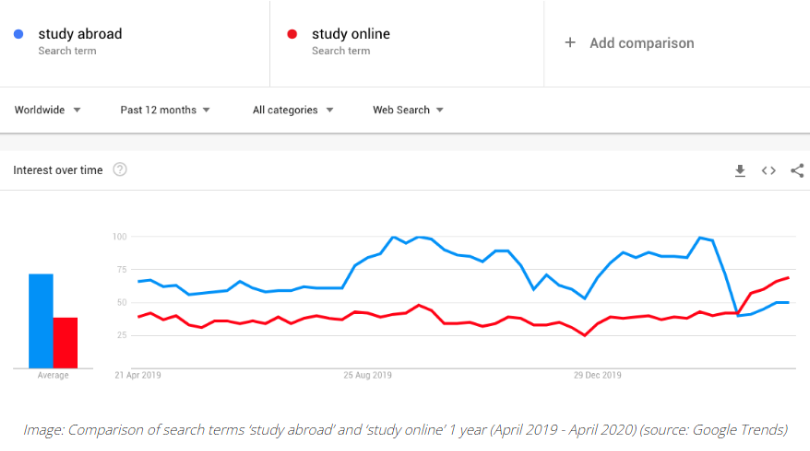Click the 25 Aug 2019 date marker
This screenshot has height=451, width=810.
pos(369,376)
